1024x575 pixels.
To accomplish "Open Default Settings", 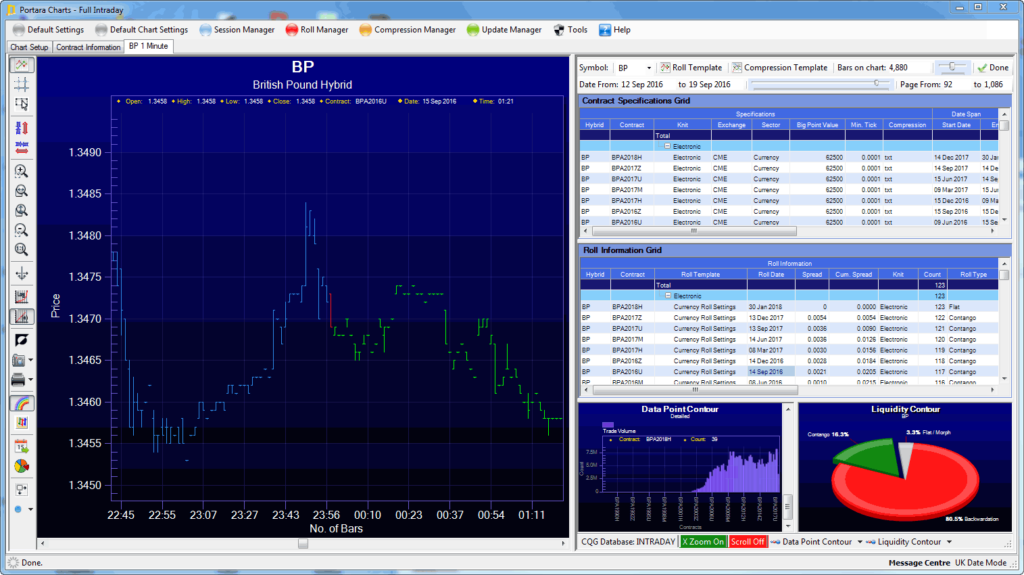I will 49,29.
